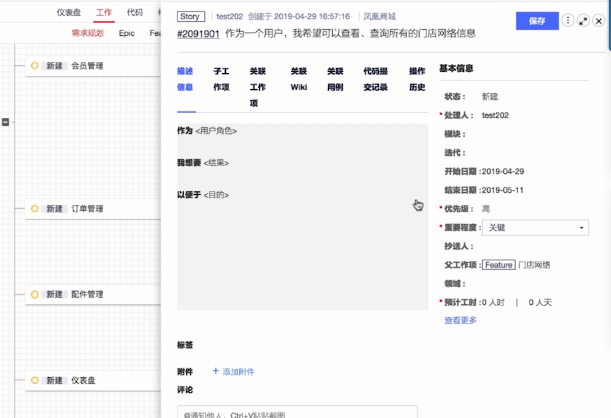Click the 优先级 value 高
The width and height of the screenshot is (611, 418).
tap(486, 209)
